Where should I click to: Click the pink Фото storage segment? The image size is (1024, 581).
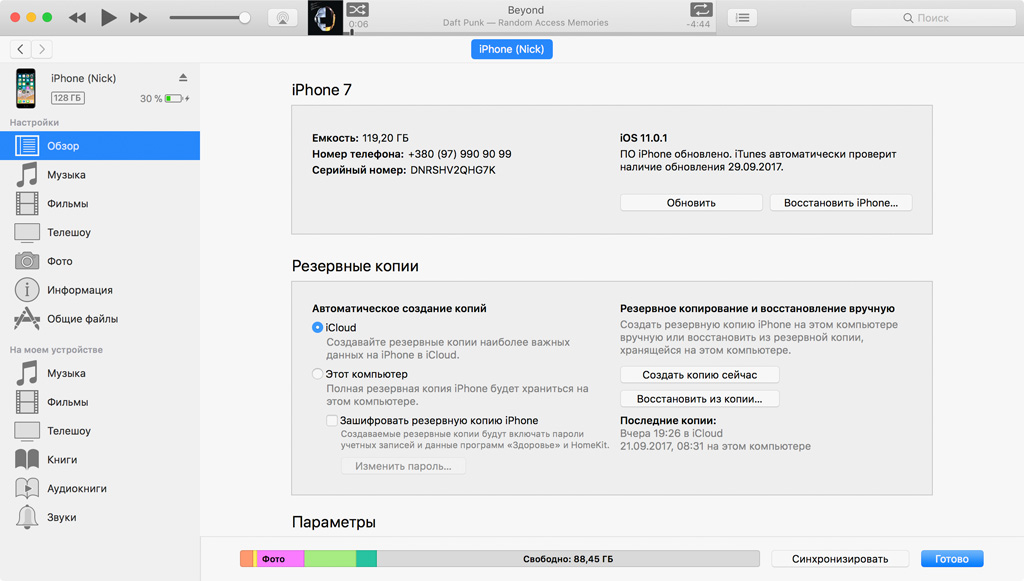tap(280, 559)
